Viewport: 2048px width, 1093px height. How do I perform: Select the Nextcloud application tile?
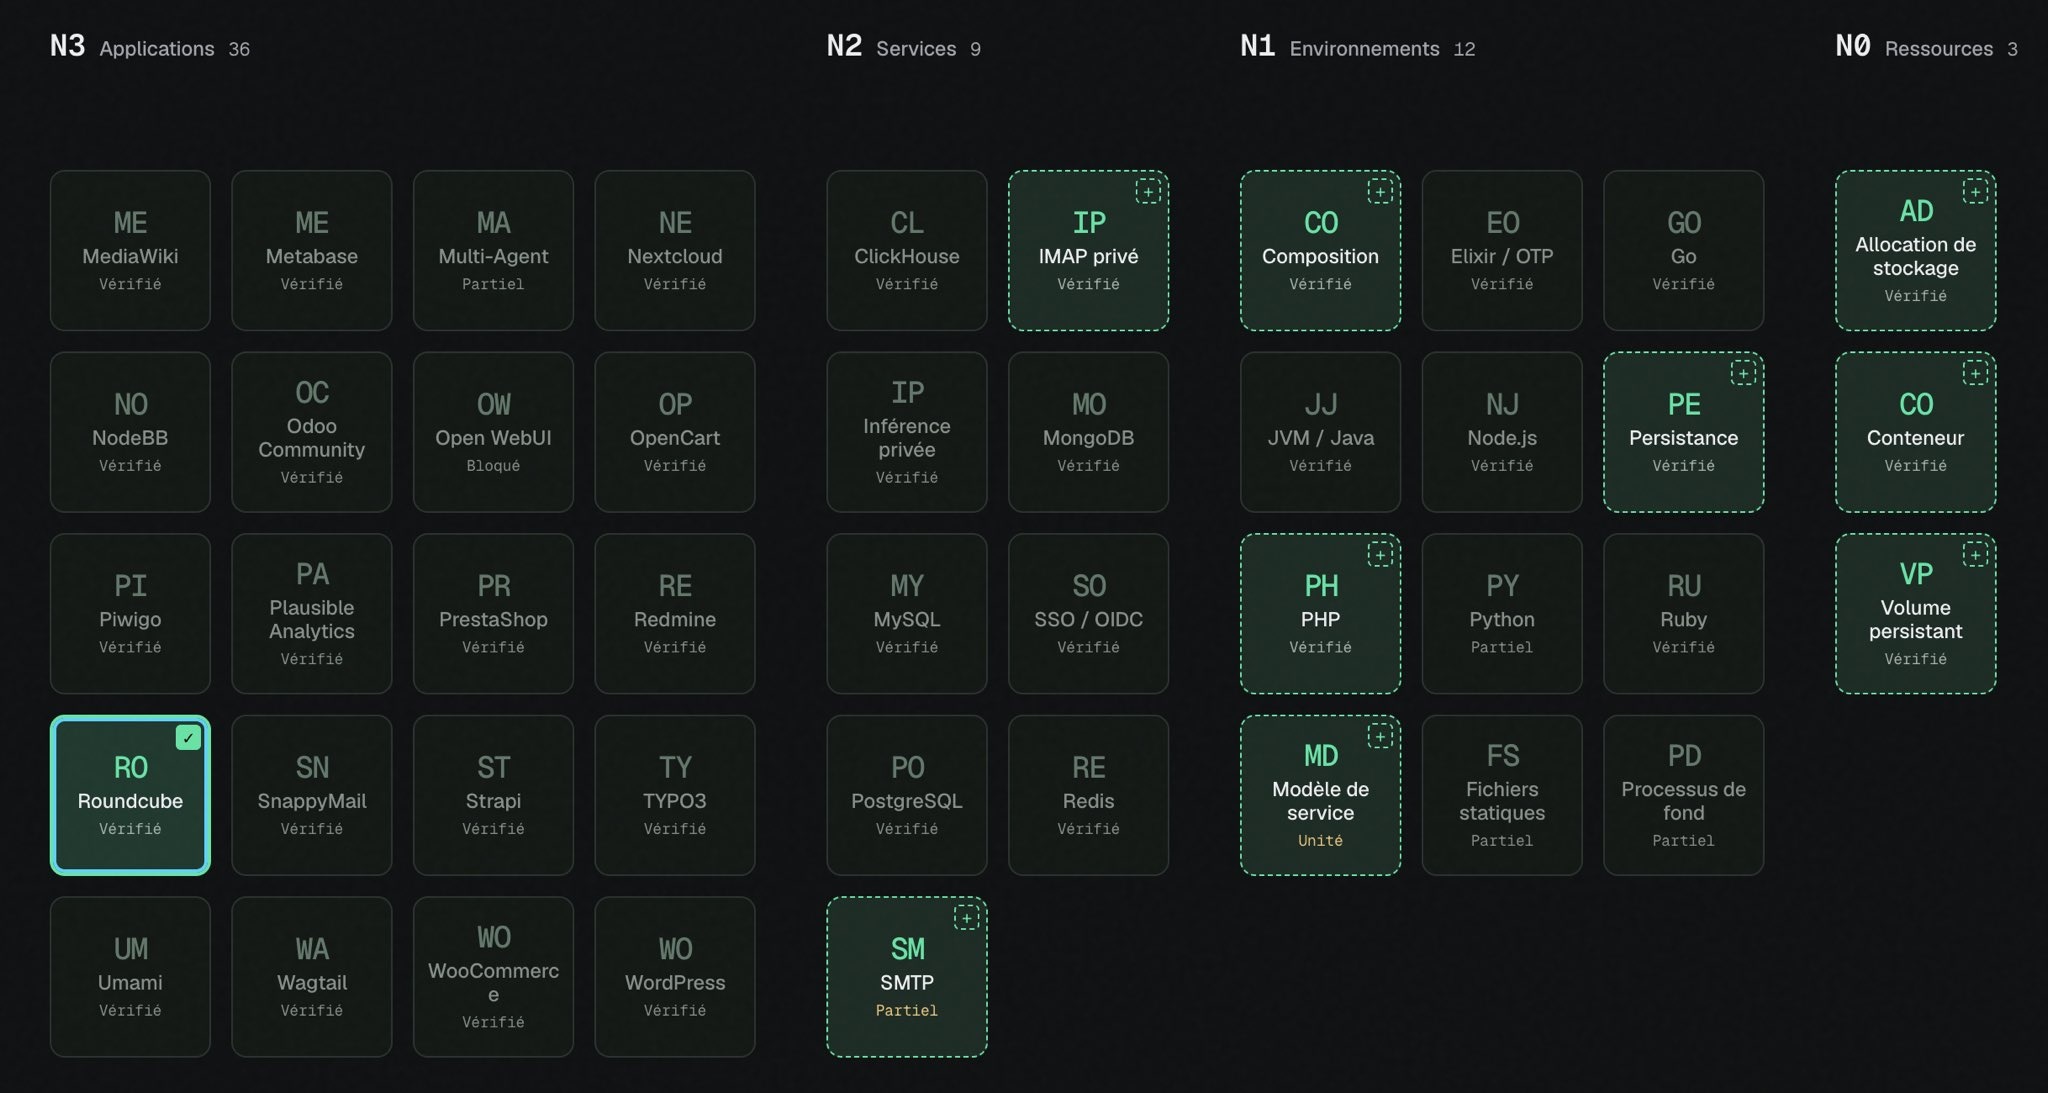click(675, 250)
